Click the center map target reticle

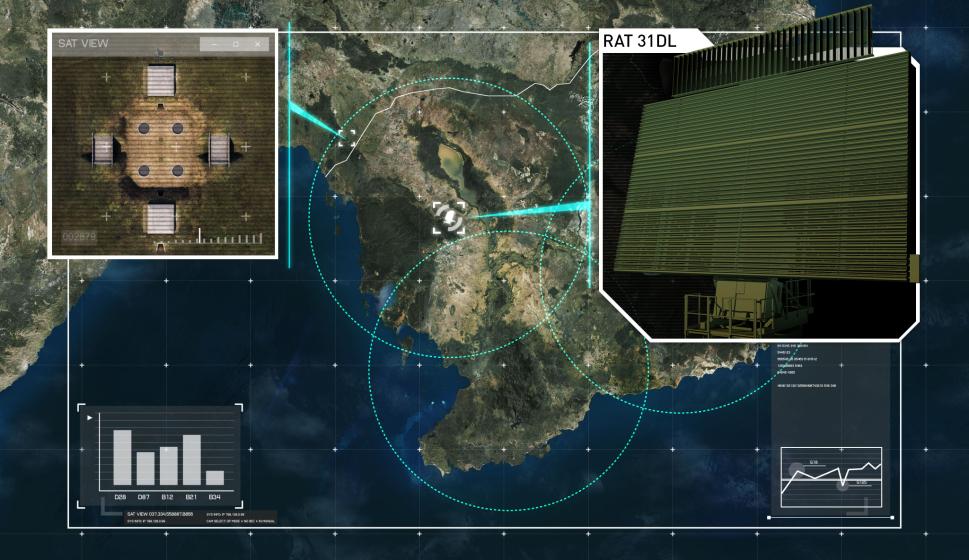pos(448,218)
